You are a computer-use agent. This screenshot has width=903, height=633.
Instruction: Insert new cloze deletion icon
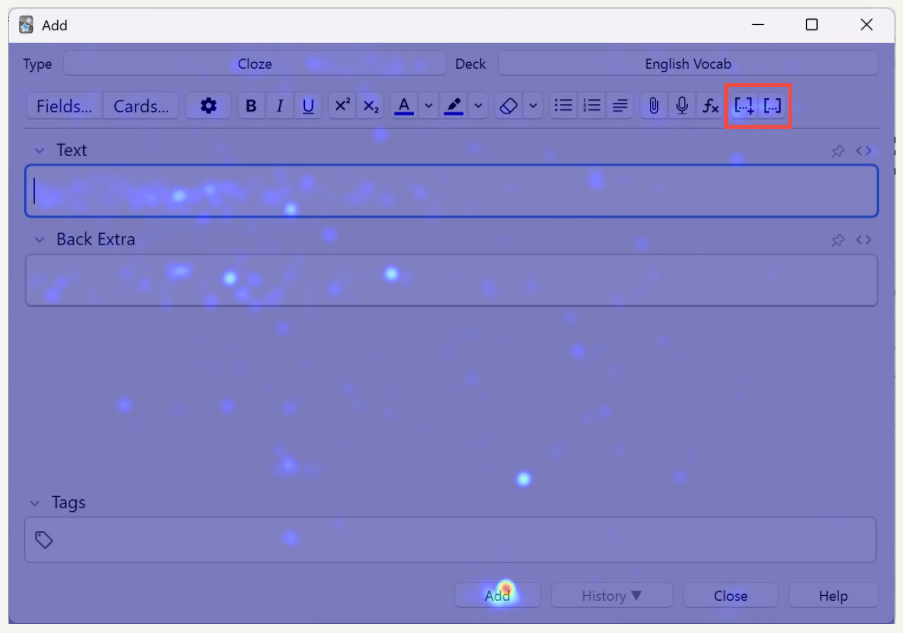tap(744, 106)
